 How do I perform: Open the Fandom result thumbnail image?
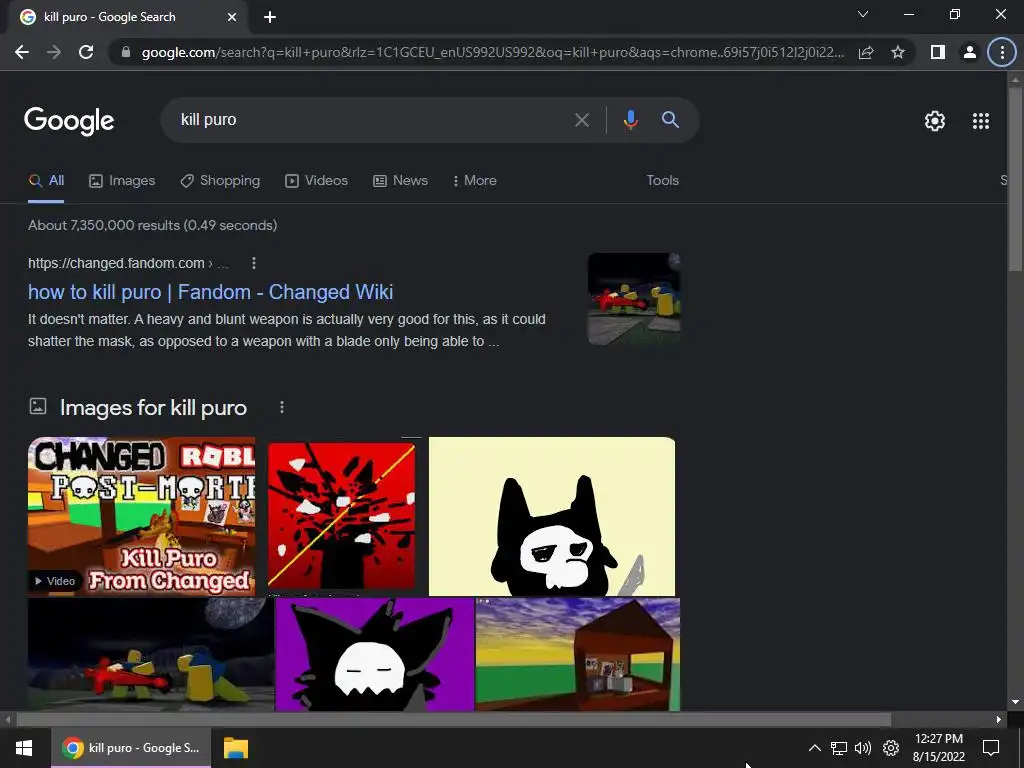click(634, 299)
